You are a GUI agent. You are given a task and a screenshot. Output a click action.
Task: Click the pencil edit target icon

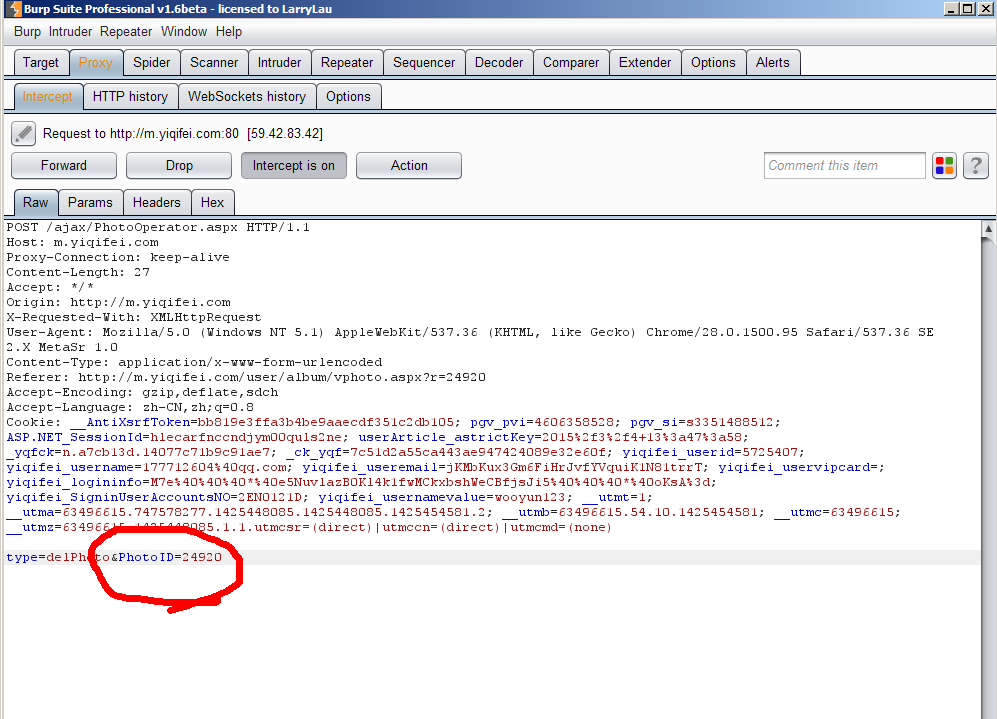tap(24, 134)
